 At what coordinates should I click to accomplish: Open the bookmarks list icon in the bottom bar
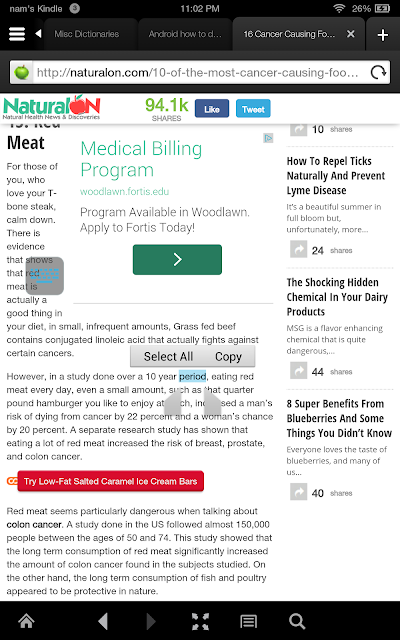249,621
